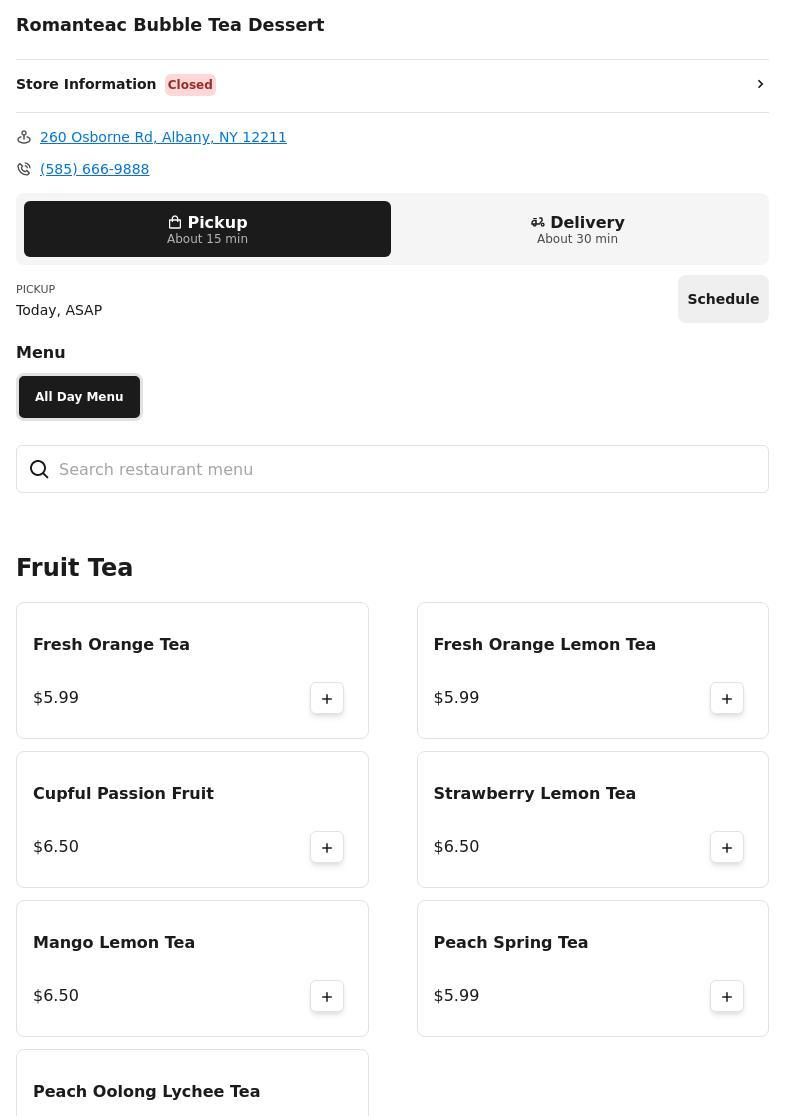Expand Store Information with chevron arrow
785x1116 pixels.
point(760,84)
